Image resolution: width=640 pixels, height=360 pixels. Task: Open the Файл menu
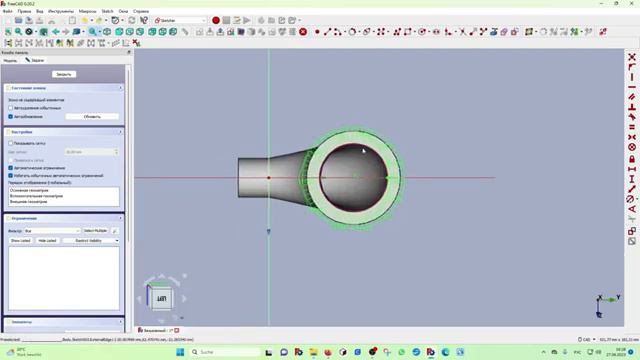tap(7, 11)
